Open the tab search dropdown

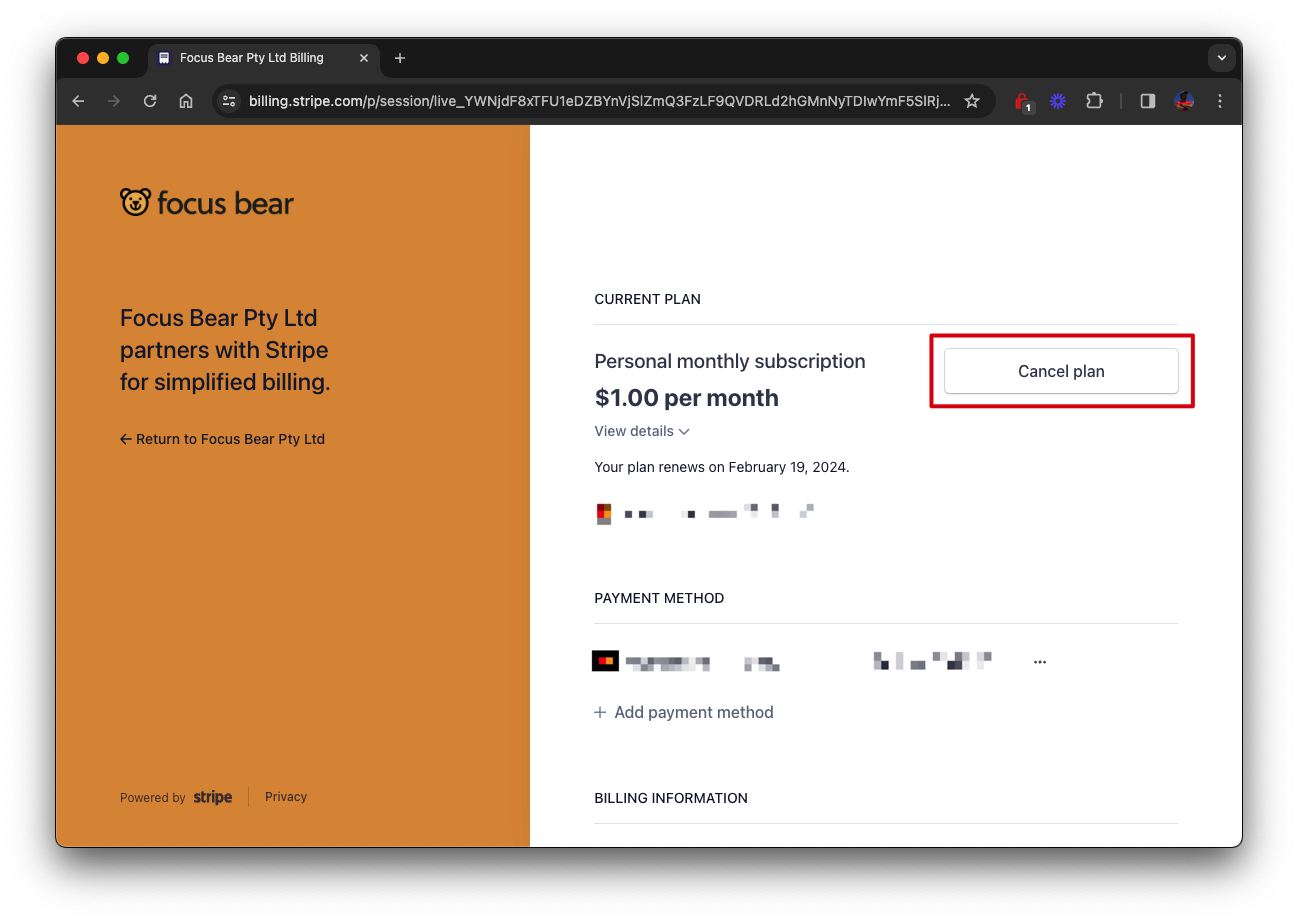(1221, 58)
